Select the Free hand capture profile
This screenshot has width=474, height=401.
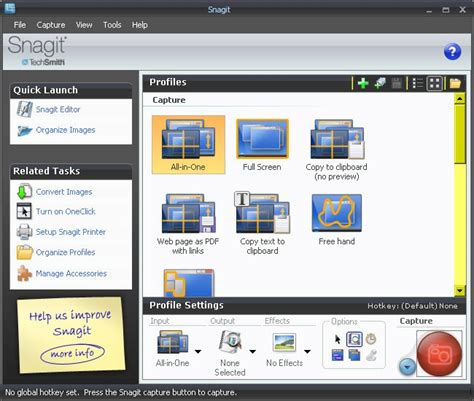click(x=337, y=220)
